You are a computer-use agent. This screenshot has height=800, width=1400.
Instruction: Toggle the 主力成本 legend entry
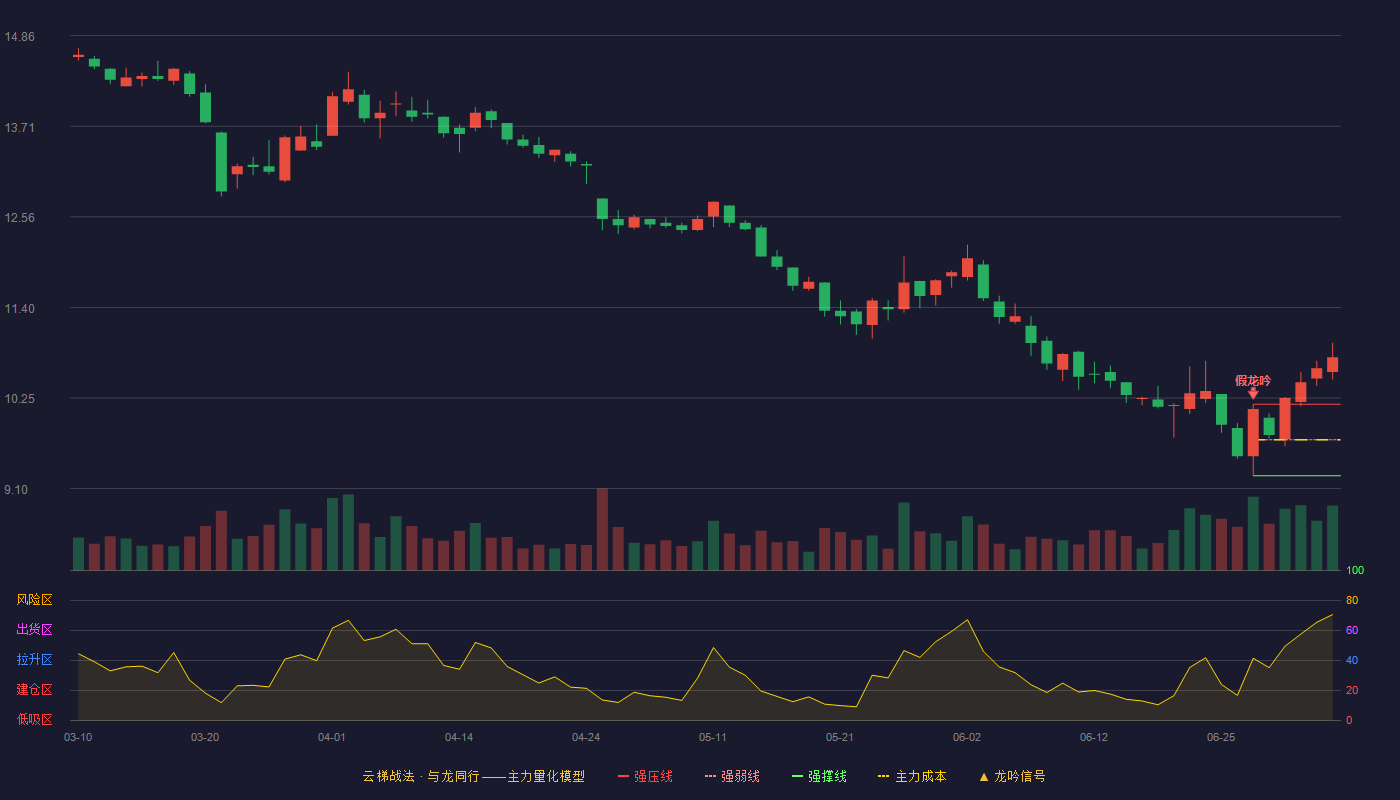point(912,776)
